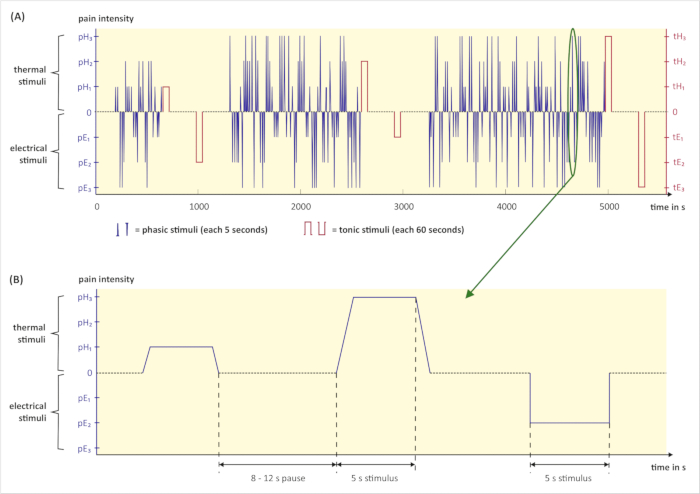Click the red tonic pulse reaching tE3
This screenshot has height=494, width=700.
pyautogui.click(x=642, y=149)
